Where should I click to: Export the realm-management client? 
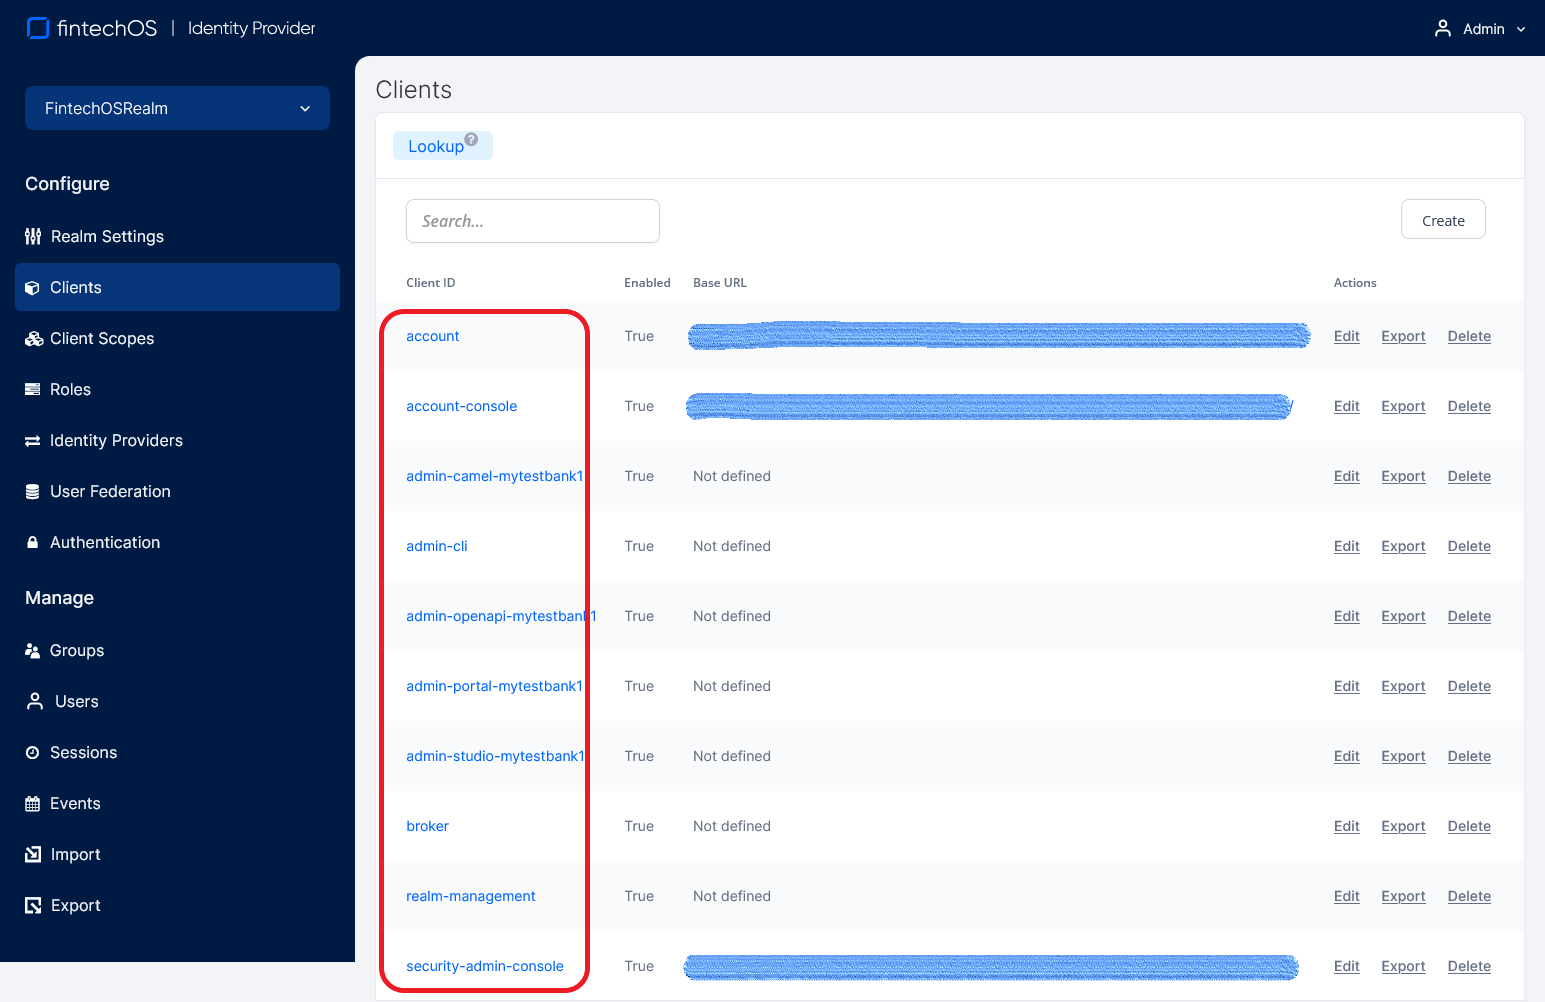point(1402,896)
